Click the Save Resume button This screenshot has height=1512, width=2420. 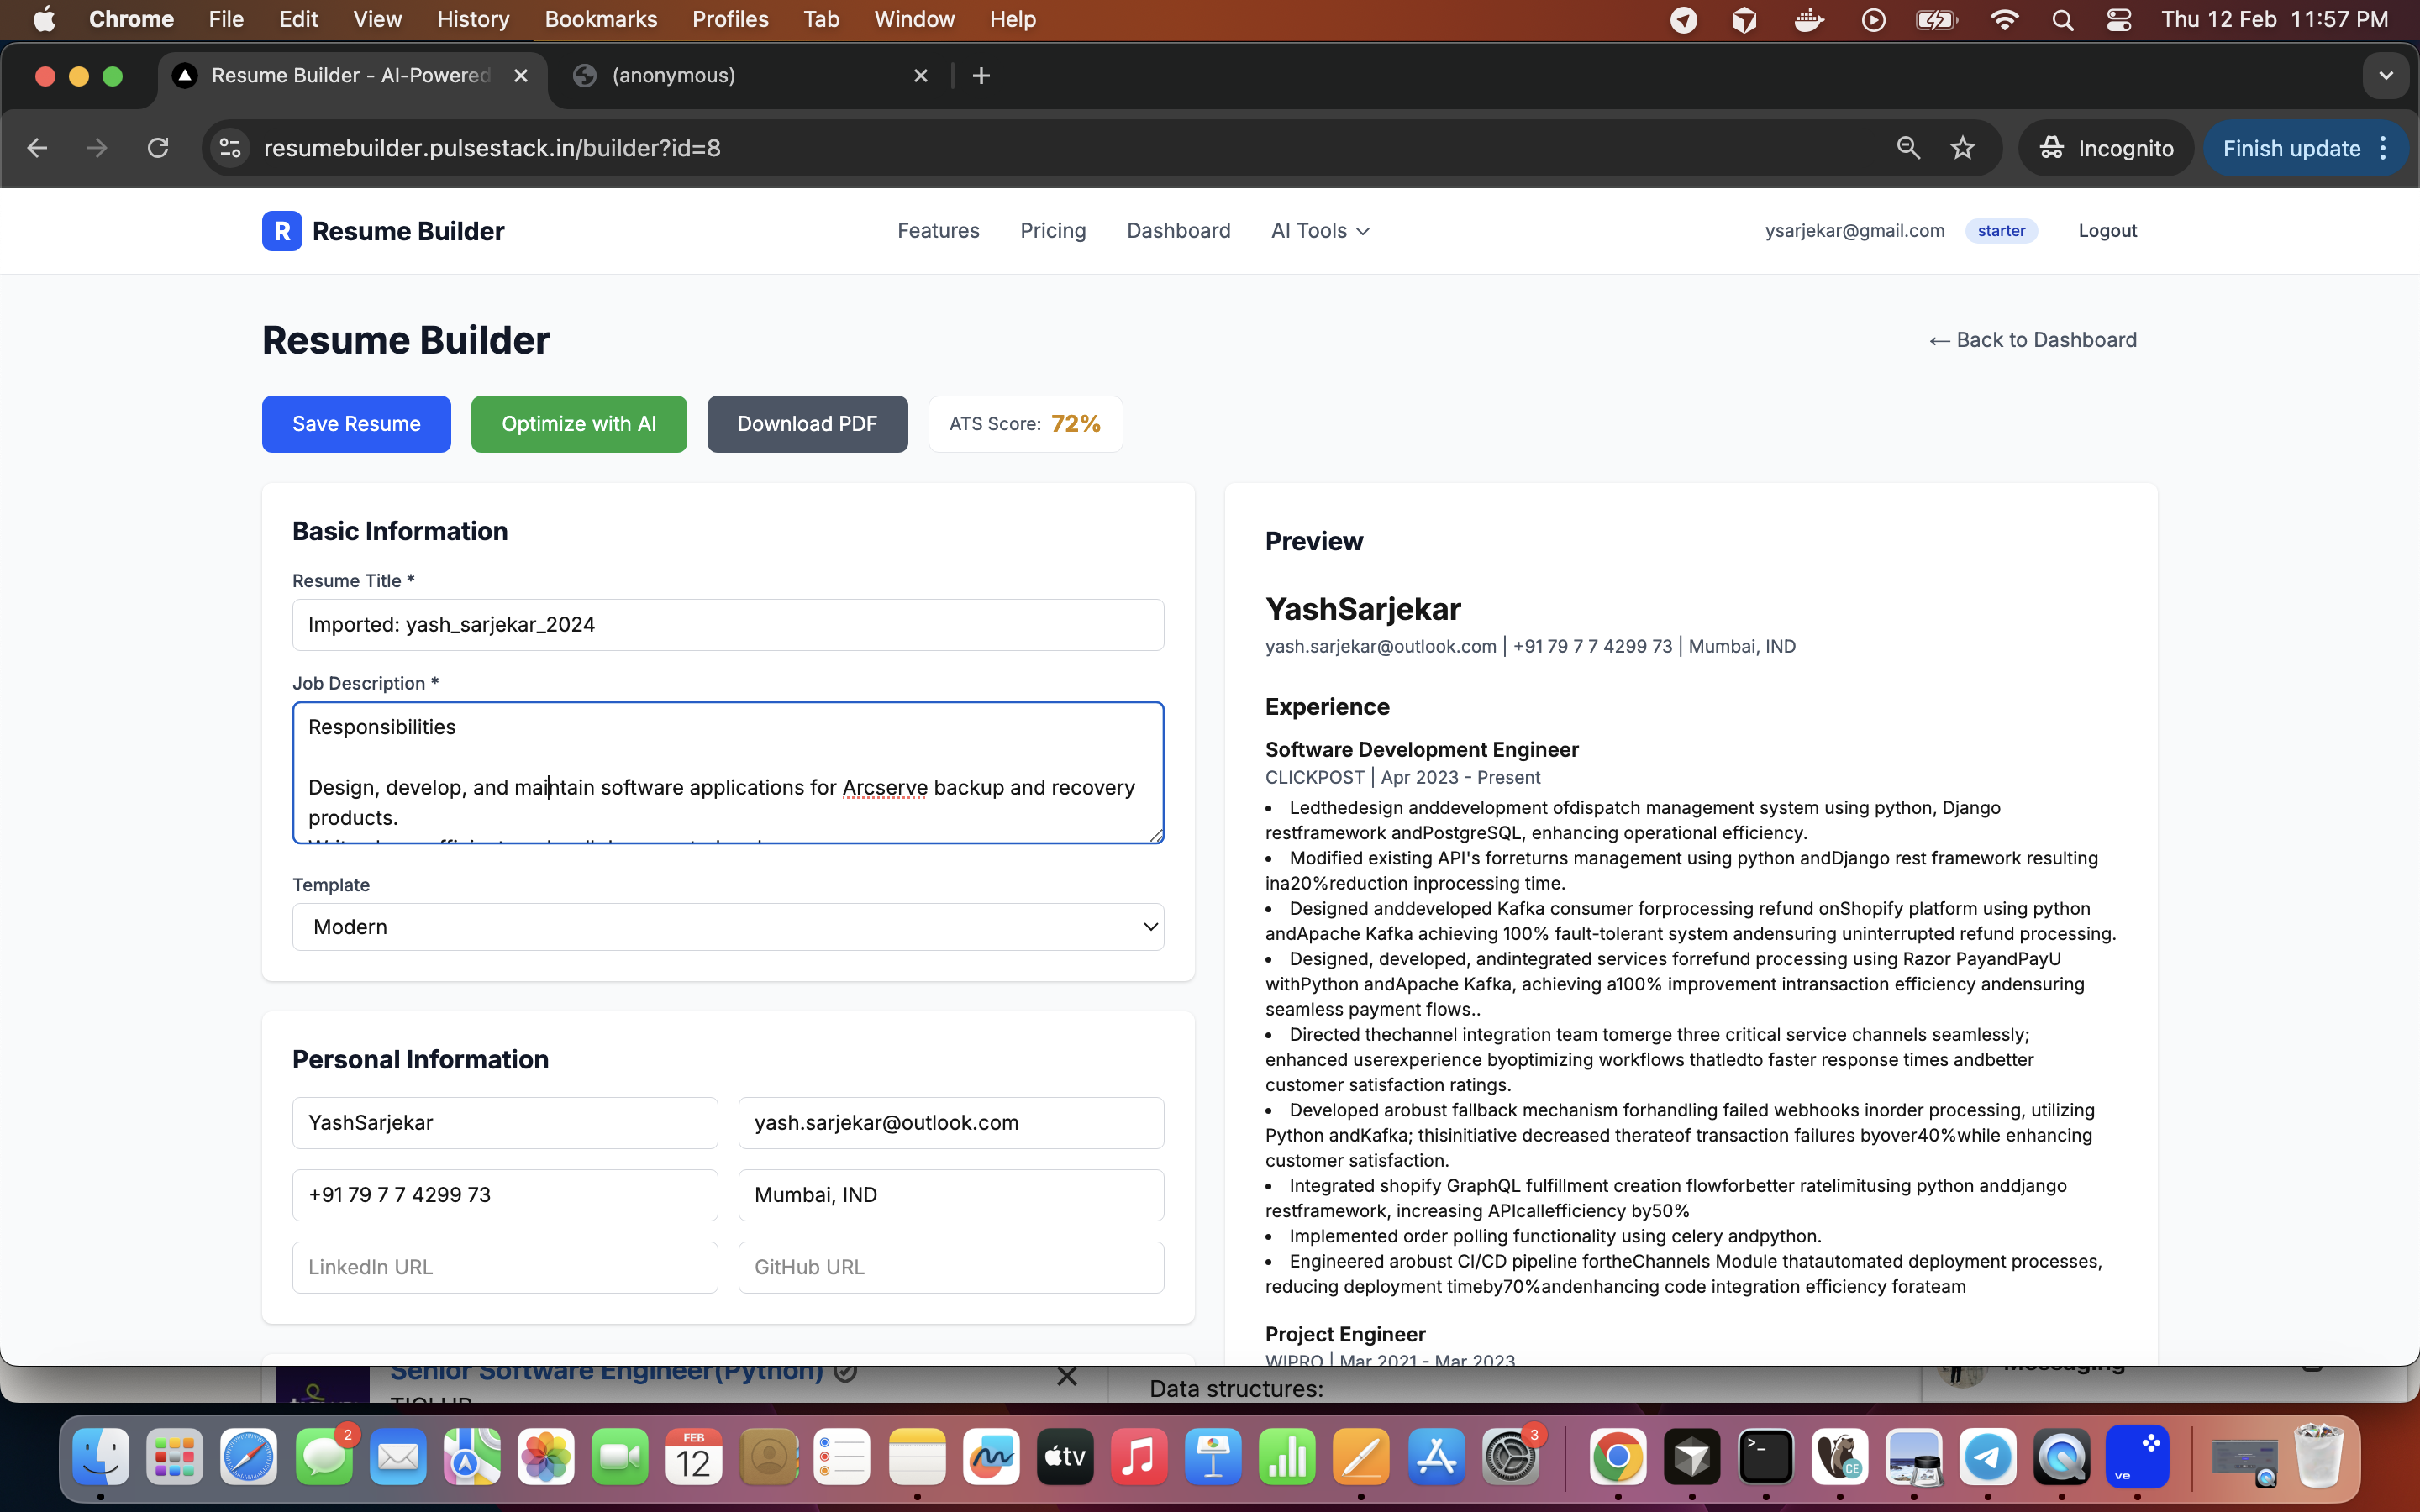coord(356,423)
